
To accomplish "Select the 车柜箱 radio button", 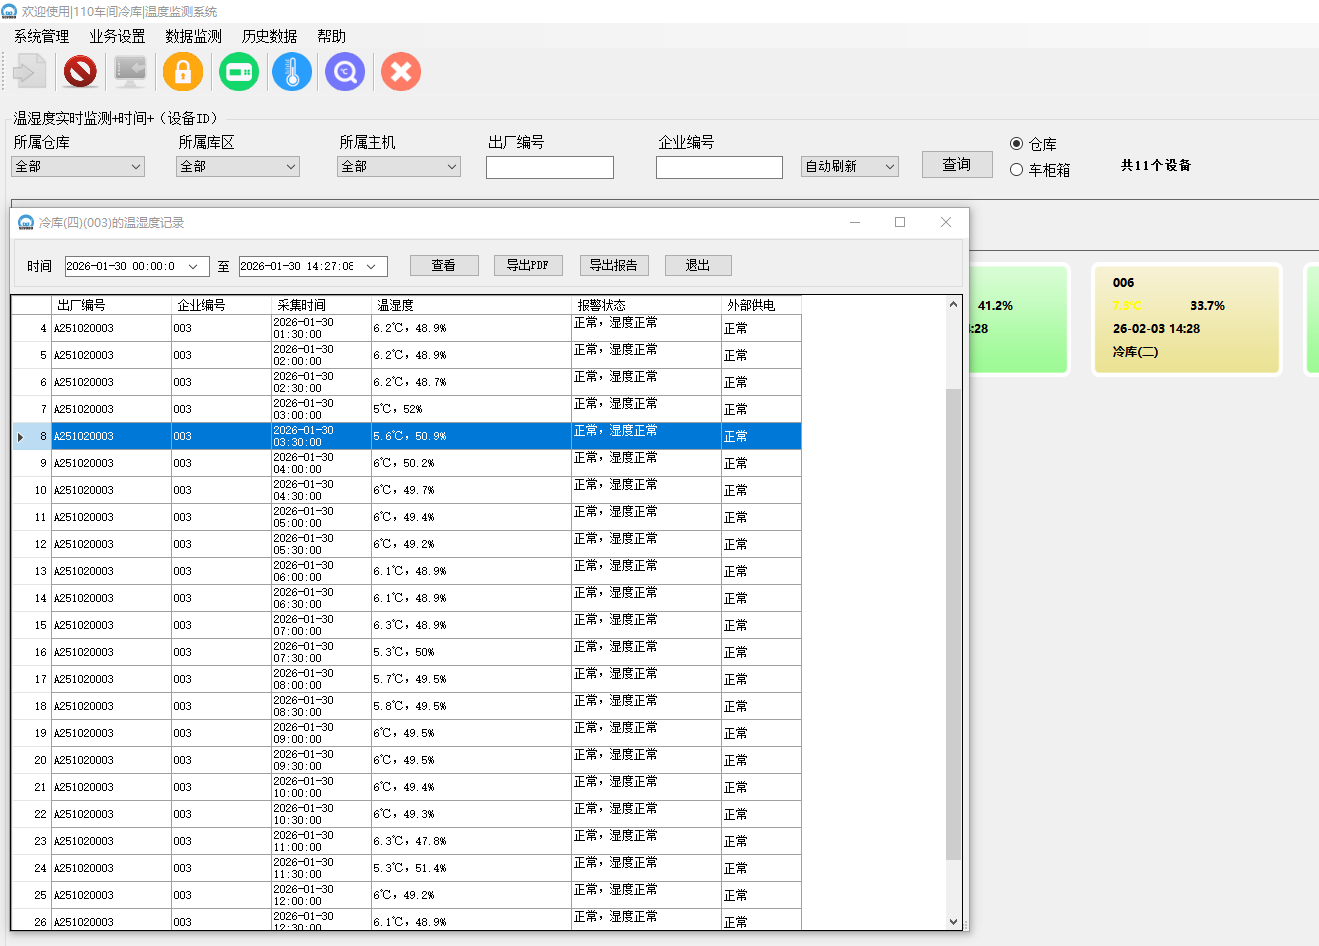I will coord(1017,170).
